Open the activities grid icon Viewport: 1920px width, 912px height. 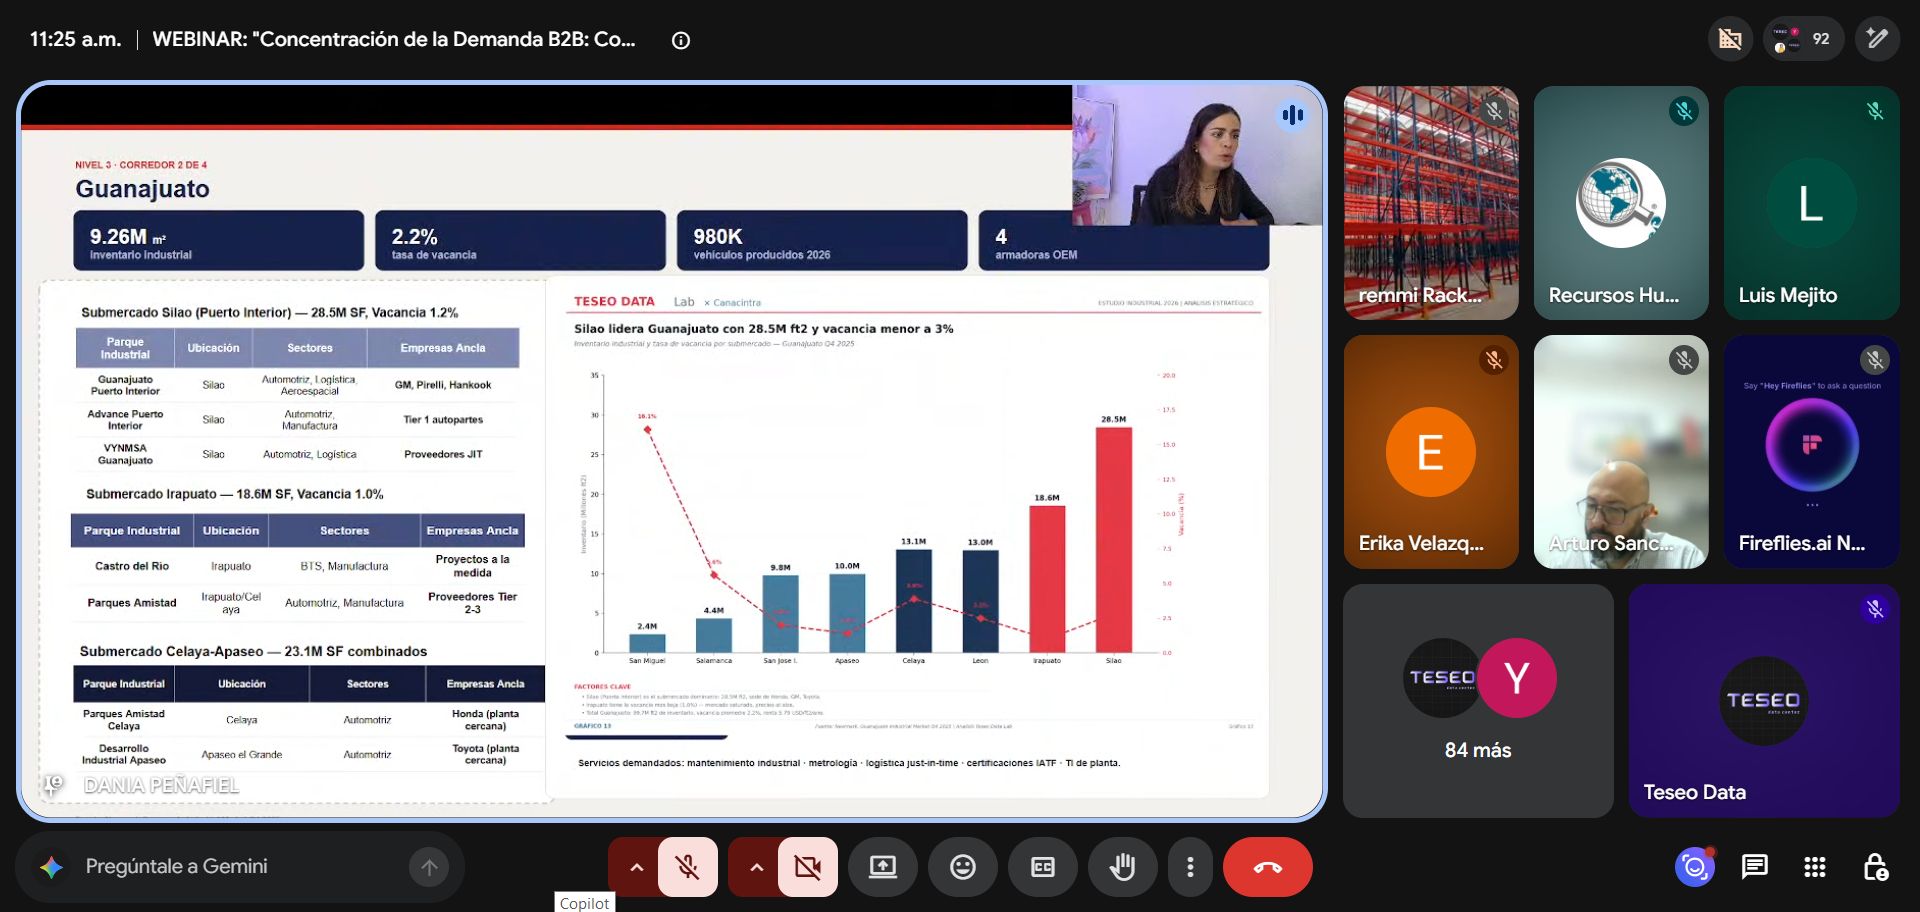pyautogui.click(x=1815, y=867)
